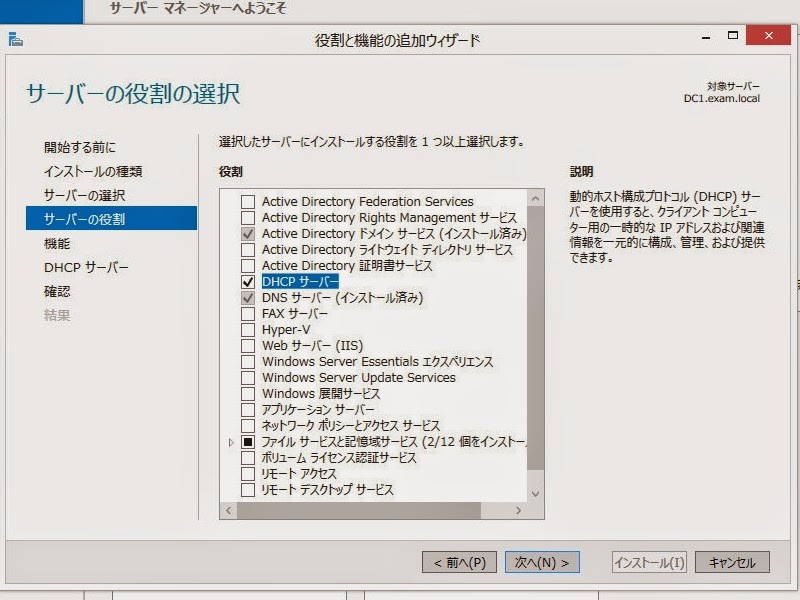The width and height of the screenshot is (800, 600).
Task: Go to 確認 wizard step
Action: pos(57,291)
